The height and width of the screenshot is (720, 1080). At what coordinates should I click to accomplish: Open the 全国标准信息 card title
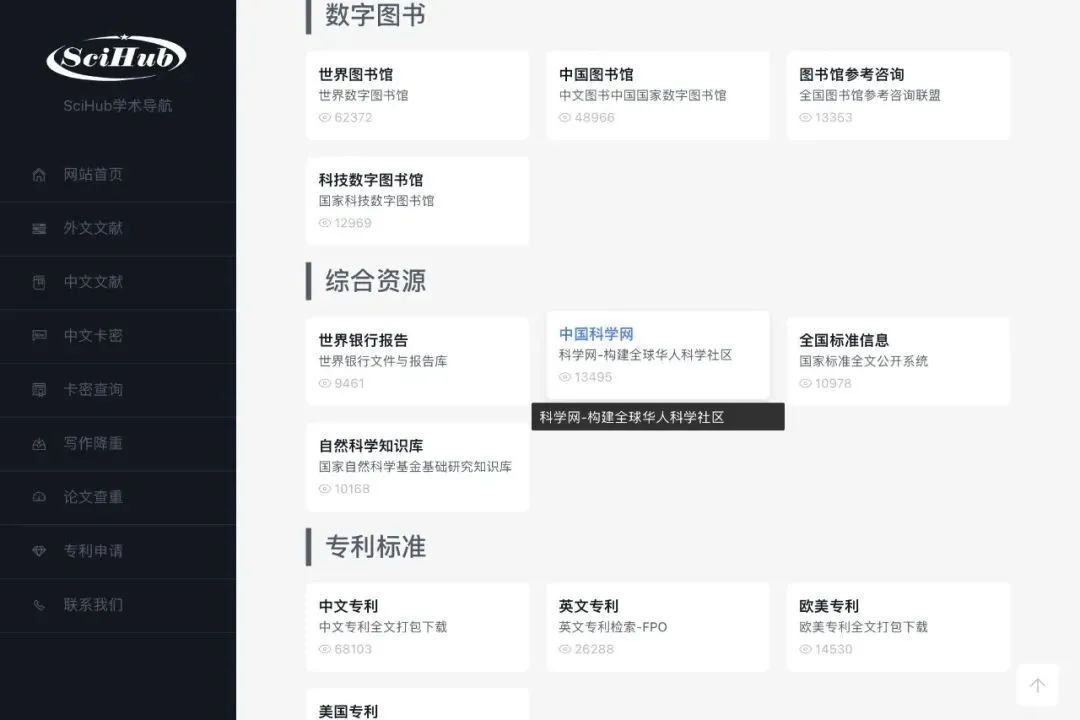844,340
